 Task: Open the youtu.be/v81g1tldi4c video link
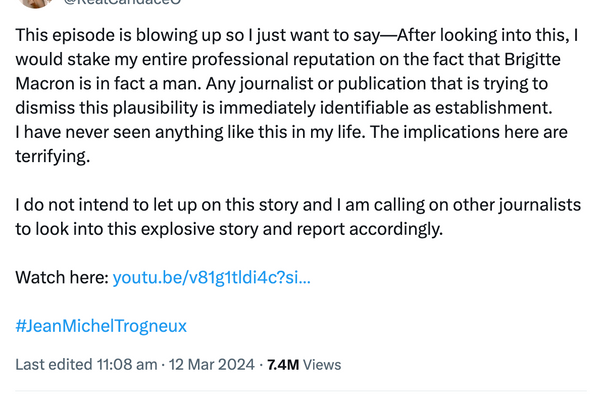point(212,278)
